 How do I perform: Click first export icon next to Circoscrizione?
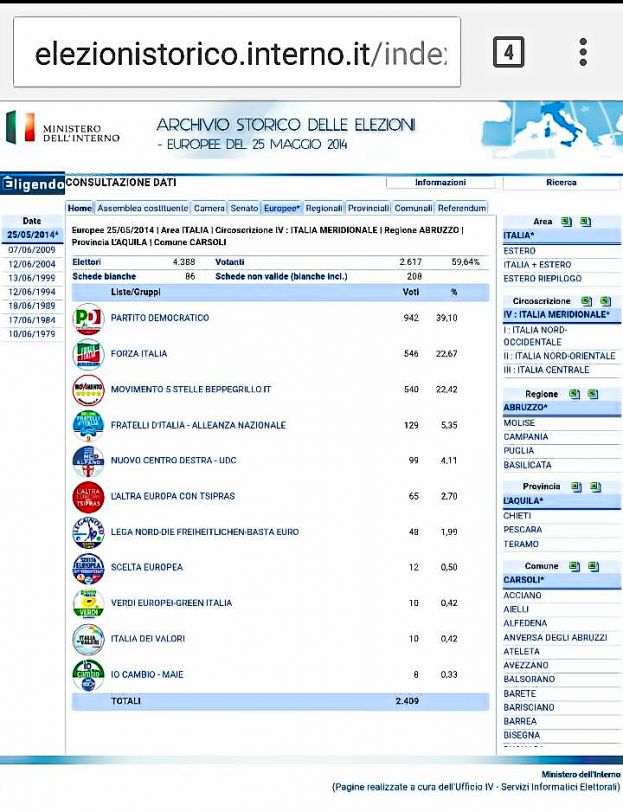tap(586, 301)
